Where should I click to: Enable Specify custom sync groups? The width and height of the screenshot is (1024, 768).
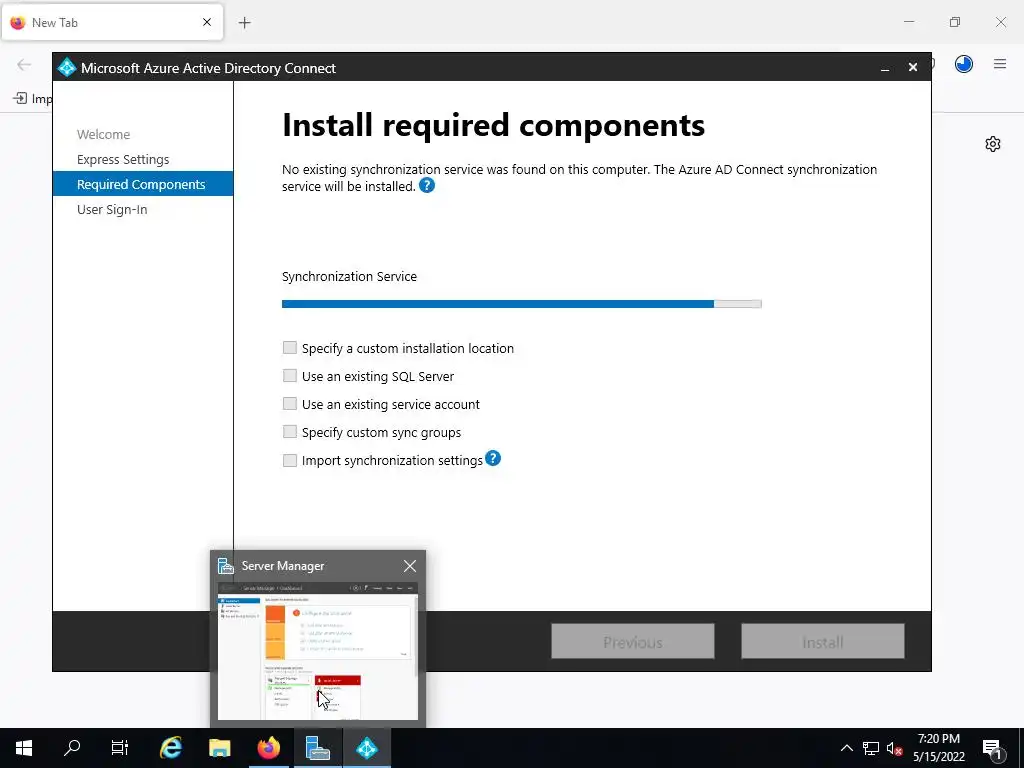pos(289,432)
